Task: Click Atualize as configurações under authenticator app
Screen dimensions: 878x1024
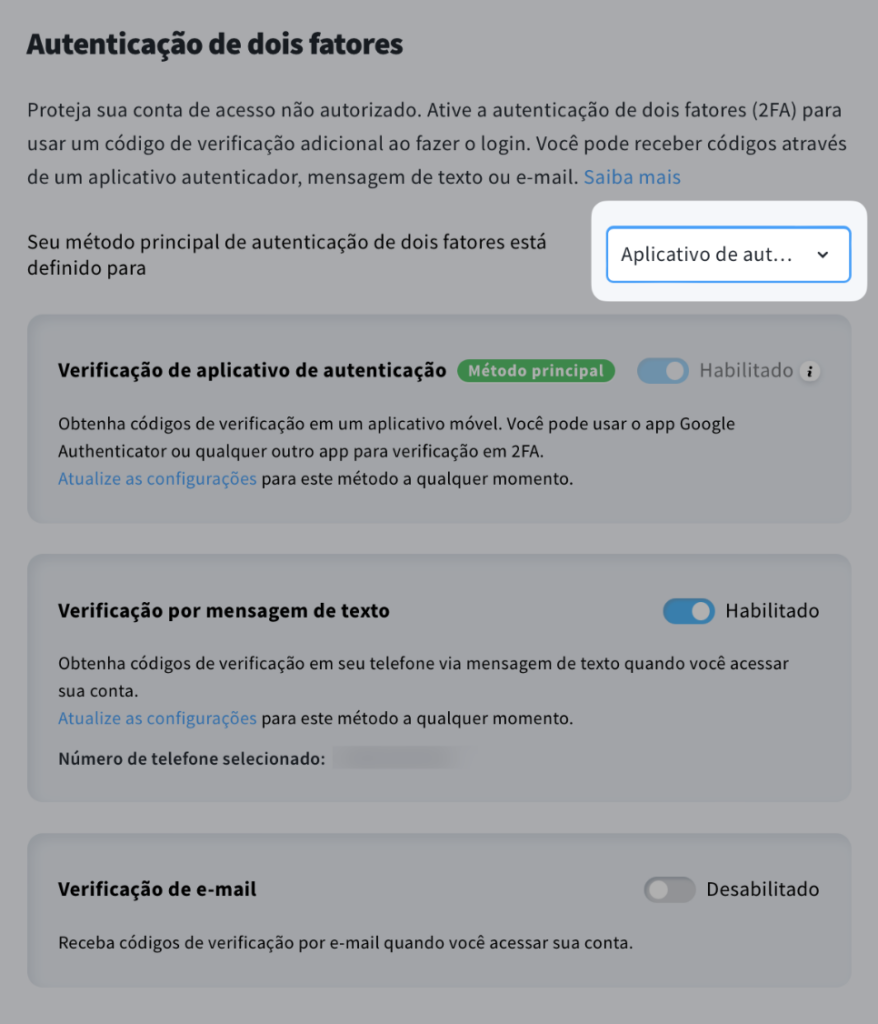Action: [157, 479]
